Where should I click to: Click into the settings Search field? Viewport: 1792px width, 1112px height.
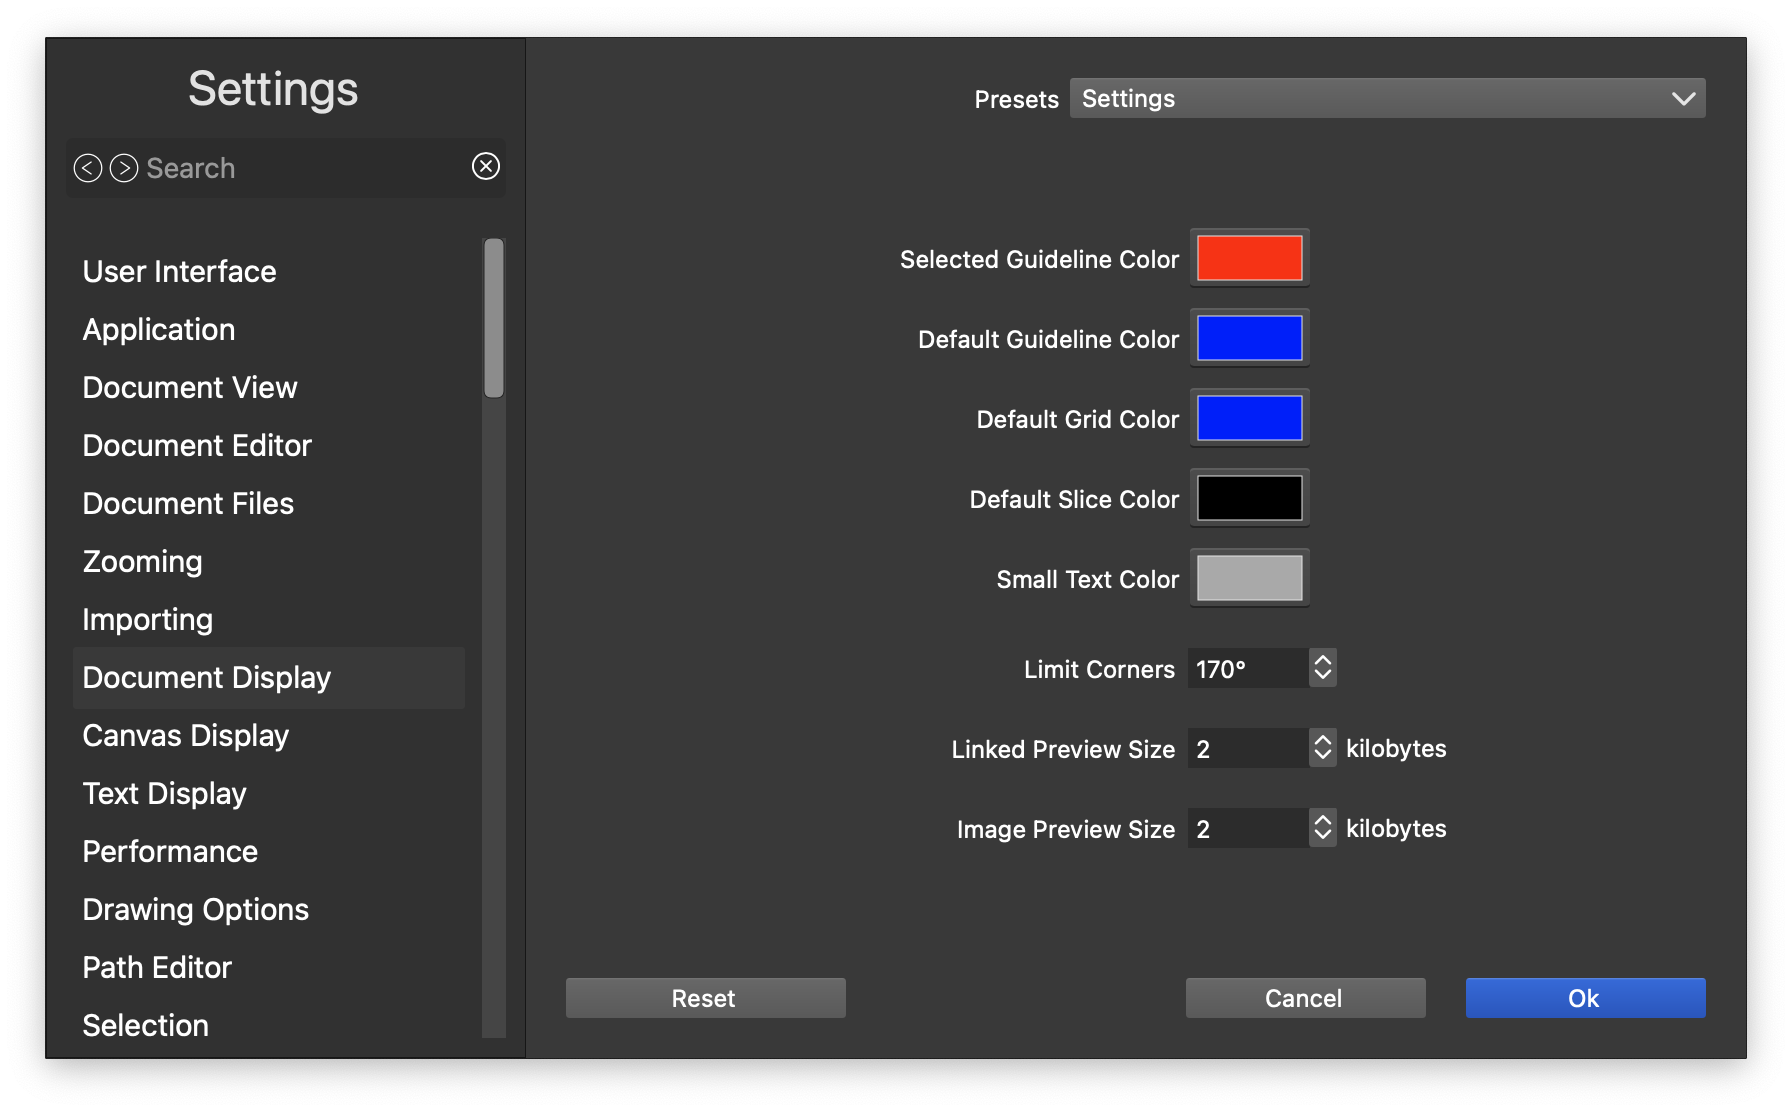tap(300, 168)
